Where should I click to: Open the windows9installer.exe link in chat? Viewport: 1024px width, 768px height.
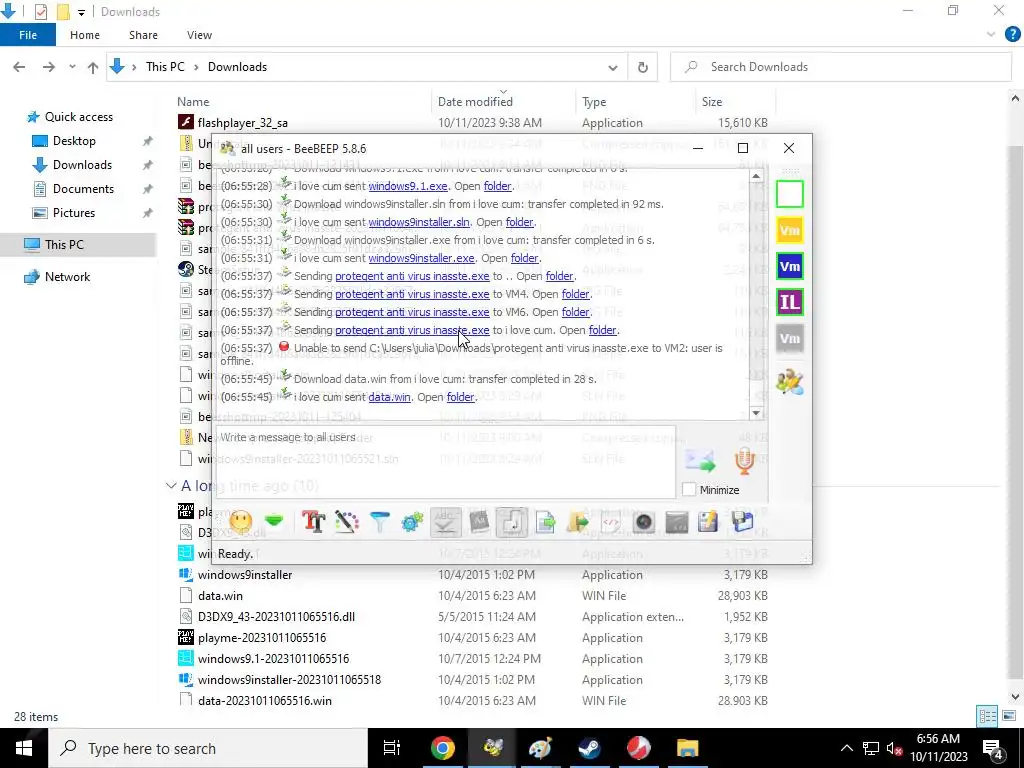point(421,258)
